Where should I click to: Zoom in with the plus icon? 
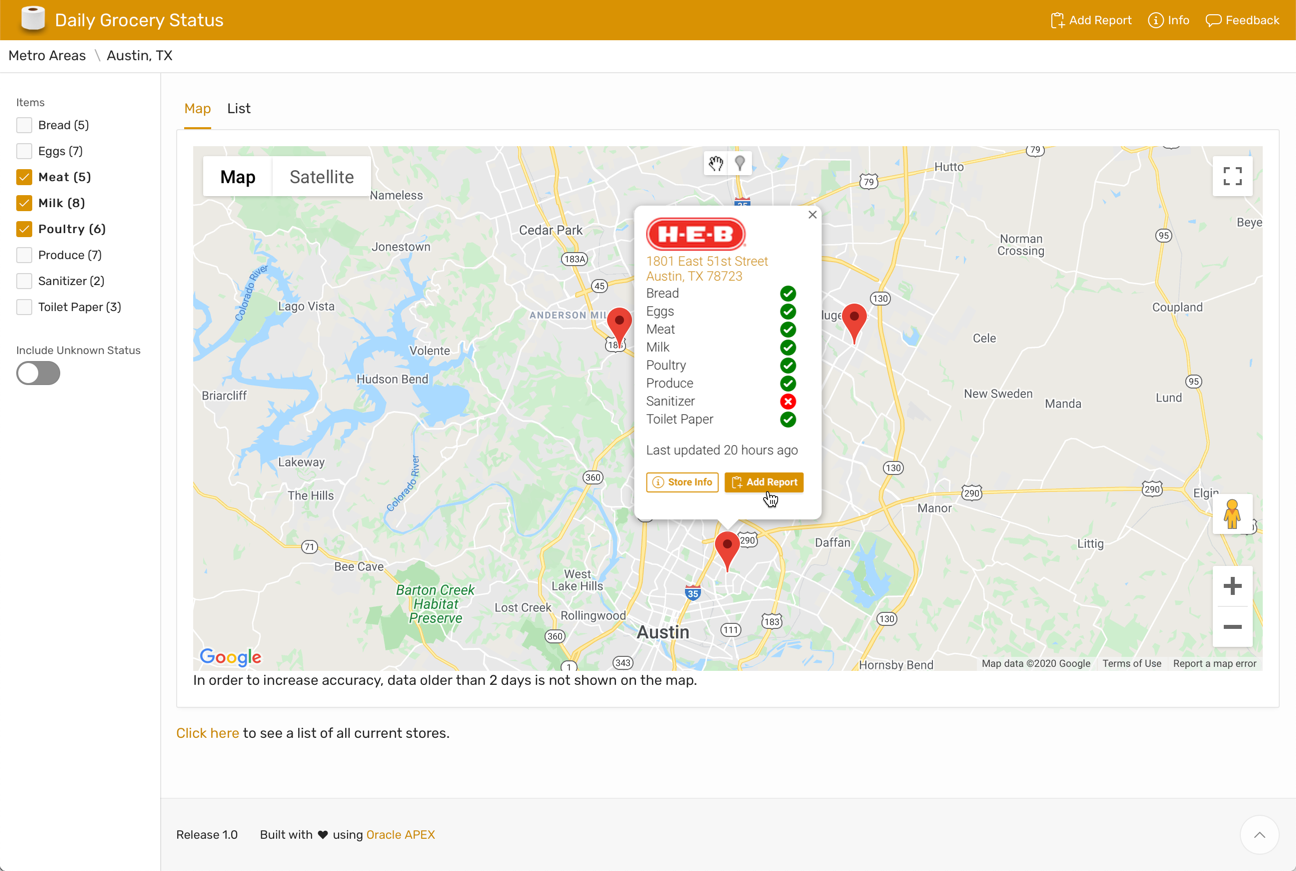tap(1232, 585)
